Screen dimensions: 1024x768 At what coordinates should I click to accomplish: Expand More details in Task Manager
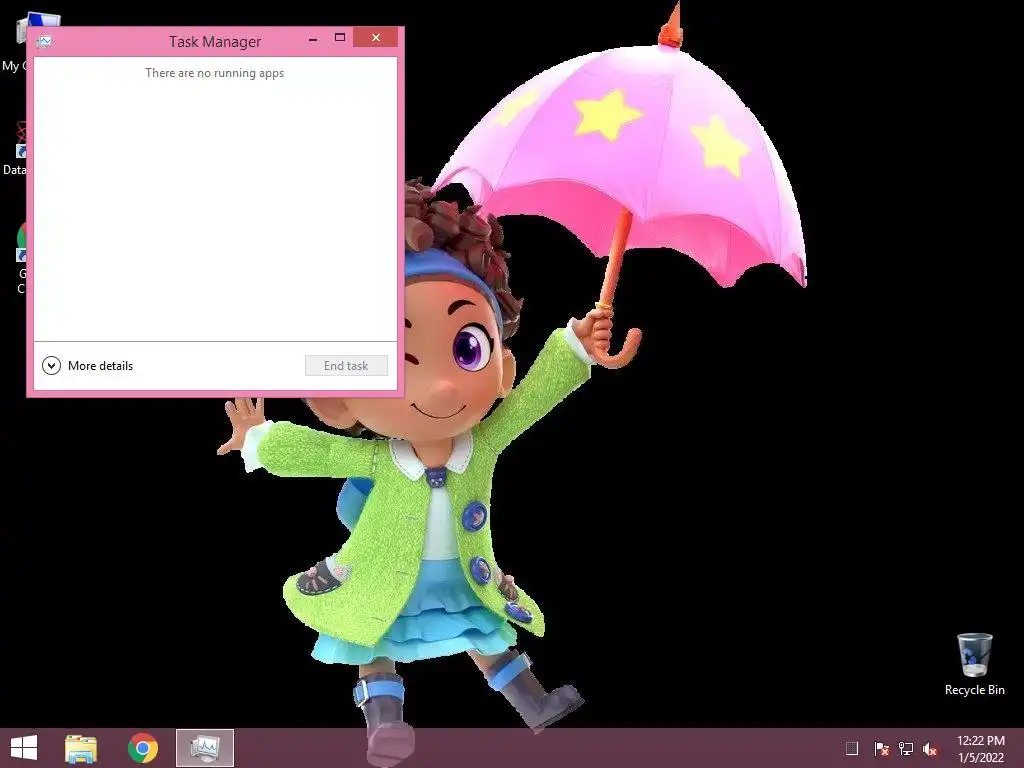pos(88,366)
